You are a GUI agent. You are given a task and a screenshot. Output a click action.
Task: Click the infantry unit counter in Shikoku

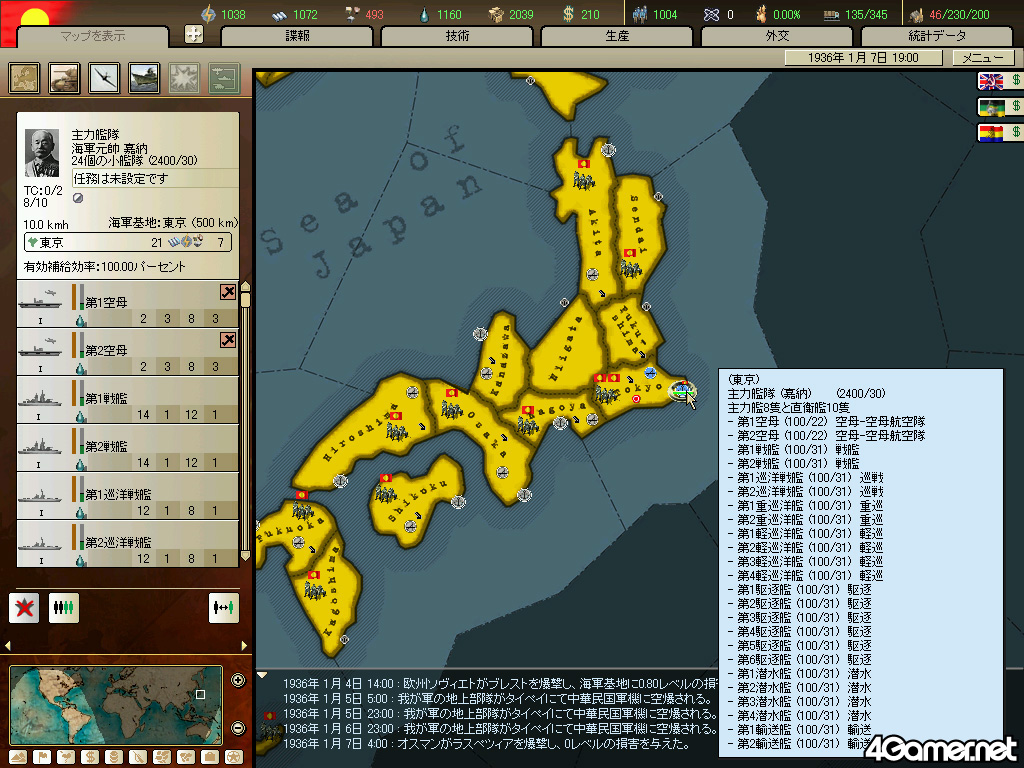386,490
